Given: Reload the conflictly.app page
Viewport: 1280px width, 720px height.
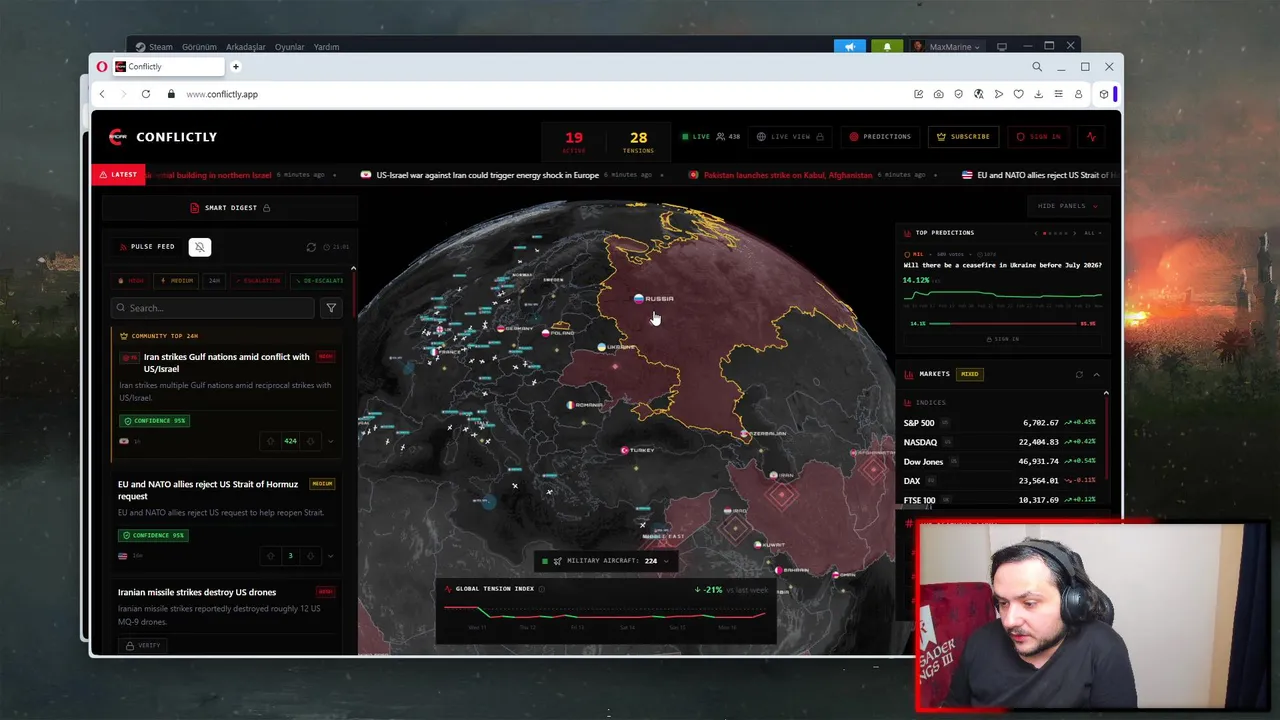Looking at the screenshot, I should pyautogui.click(x=146, y=94).
